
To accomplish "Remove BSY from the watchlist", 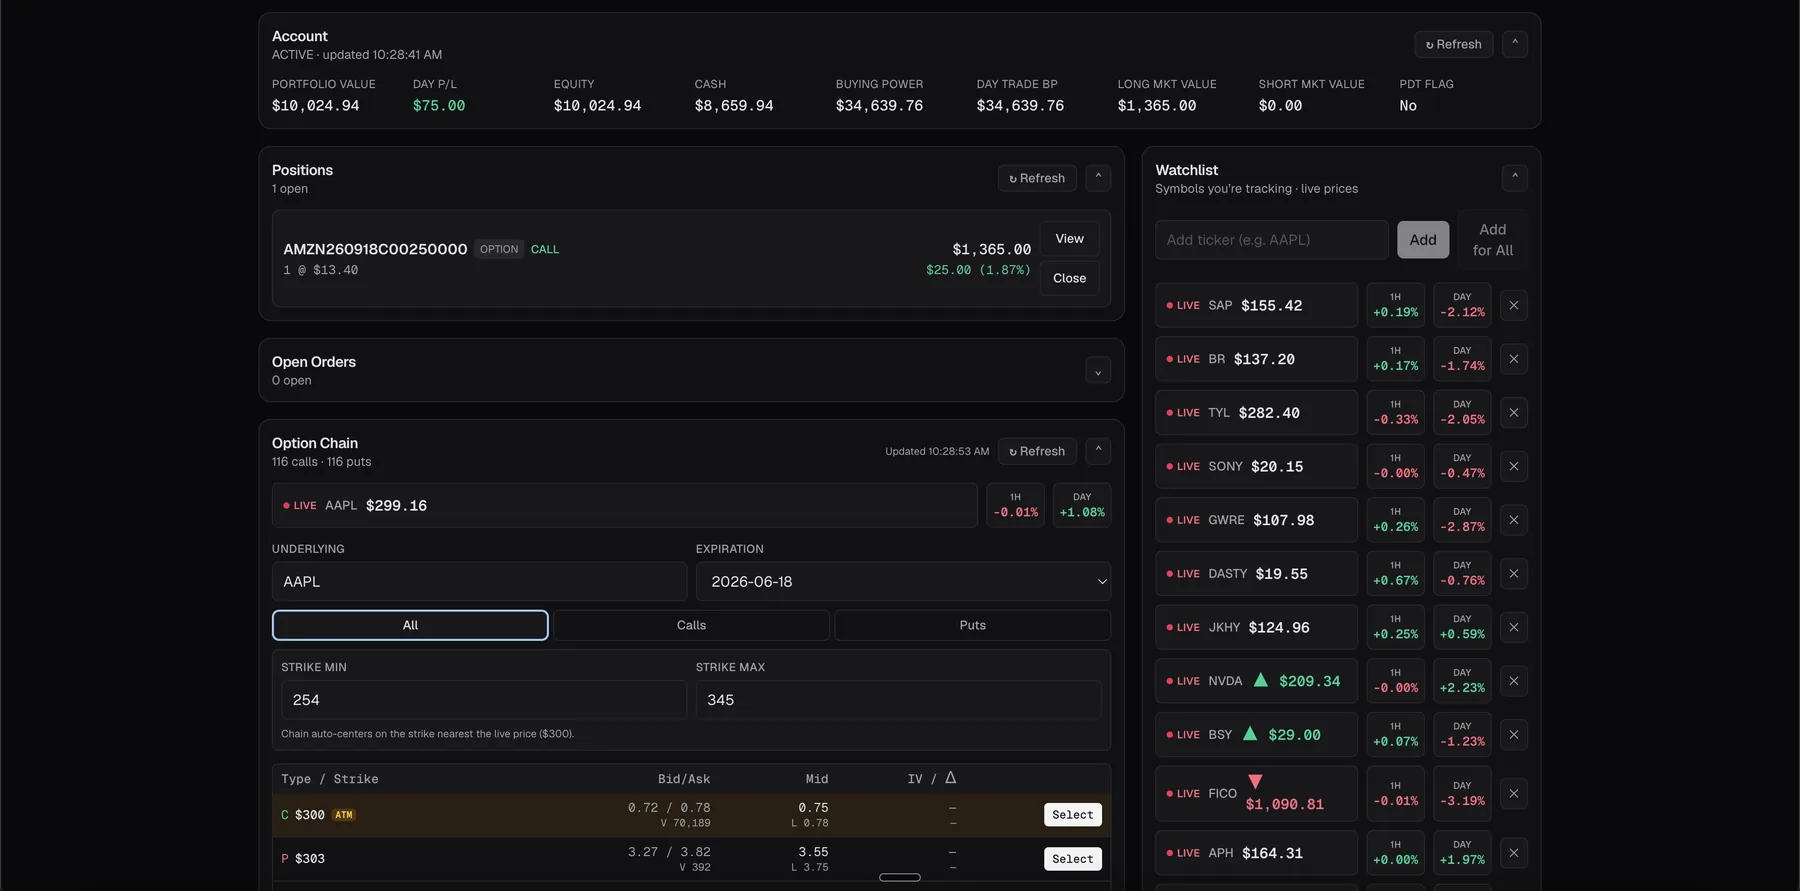I will (x=1514, y=735).
